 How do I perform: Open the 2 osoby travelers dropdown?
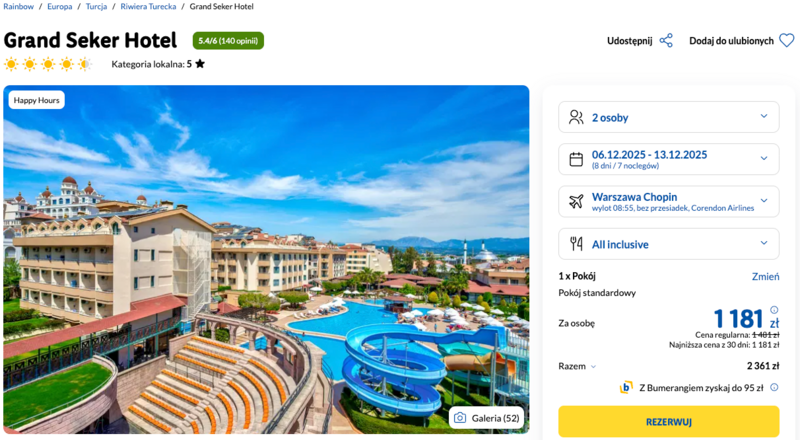668,117
